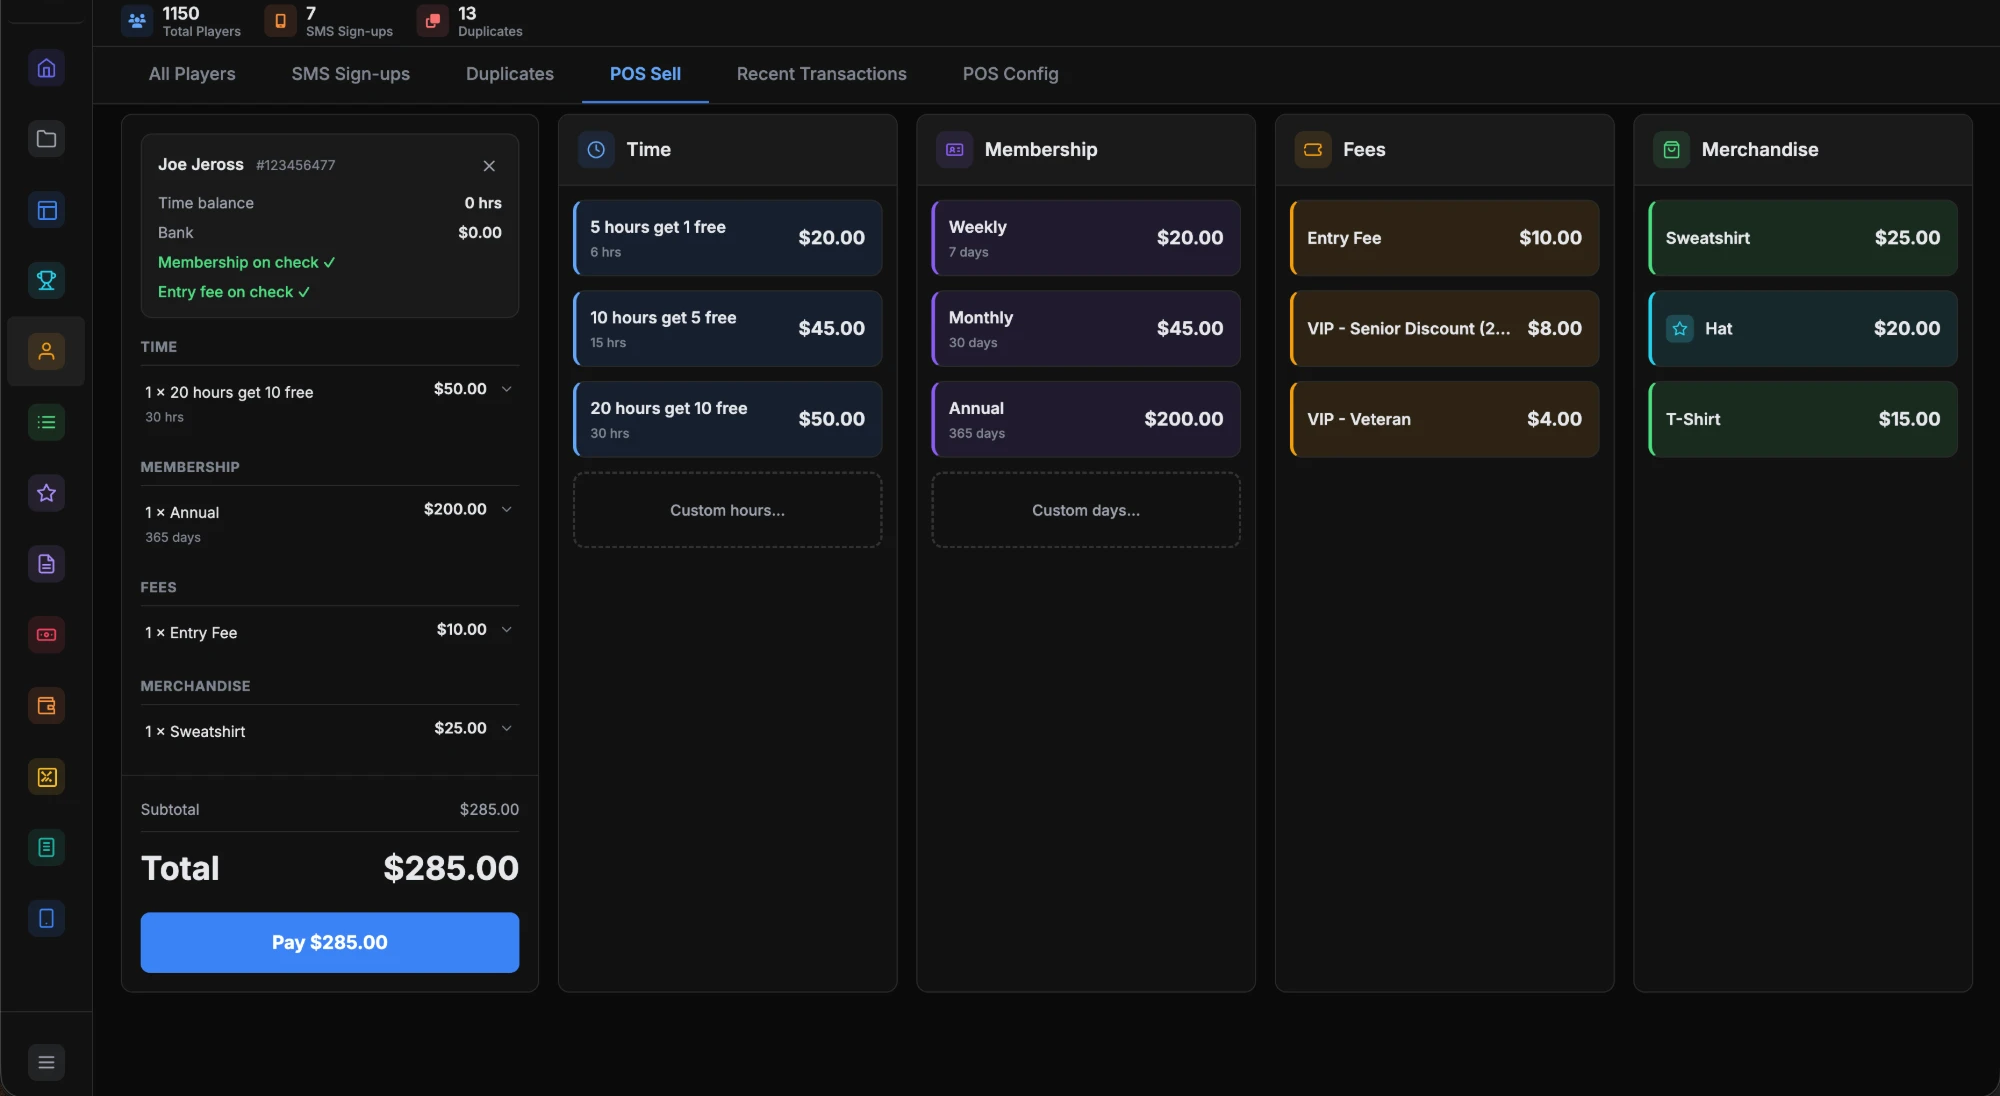This screenshot has height=1096, width=2000.
Task: Open the orange wallet icon in sidebar
Action: click(46, 706)
